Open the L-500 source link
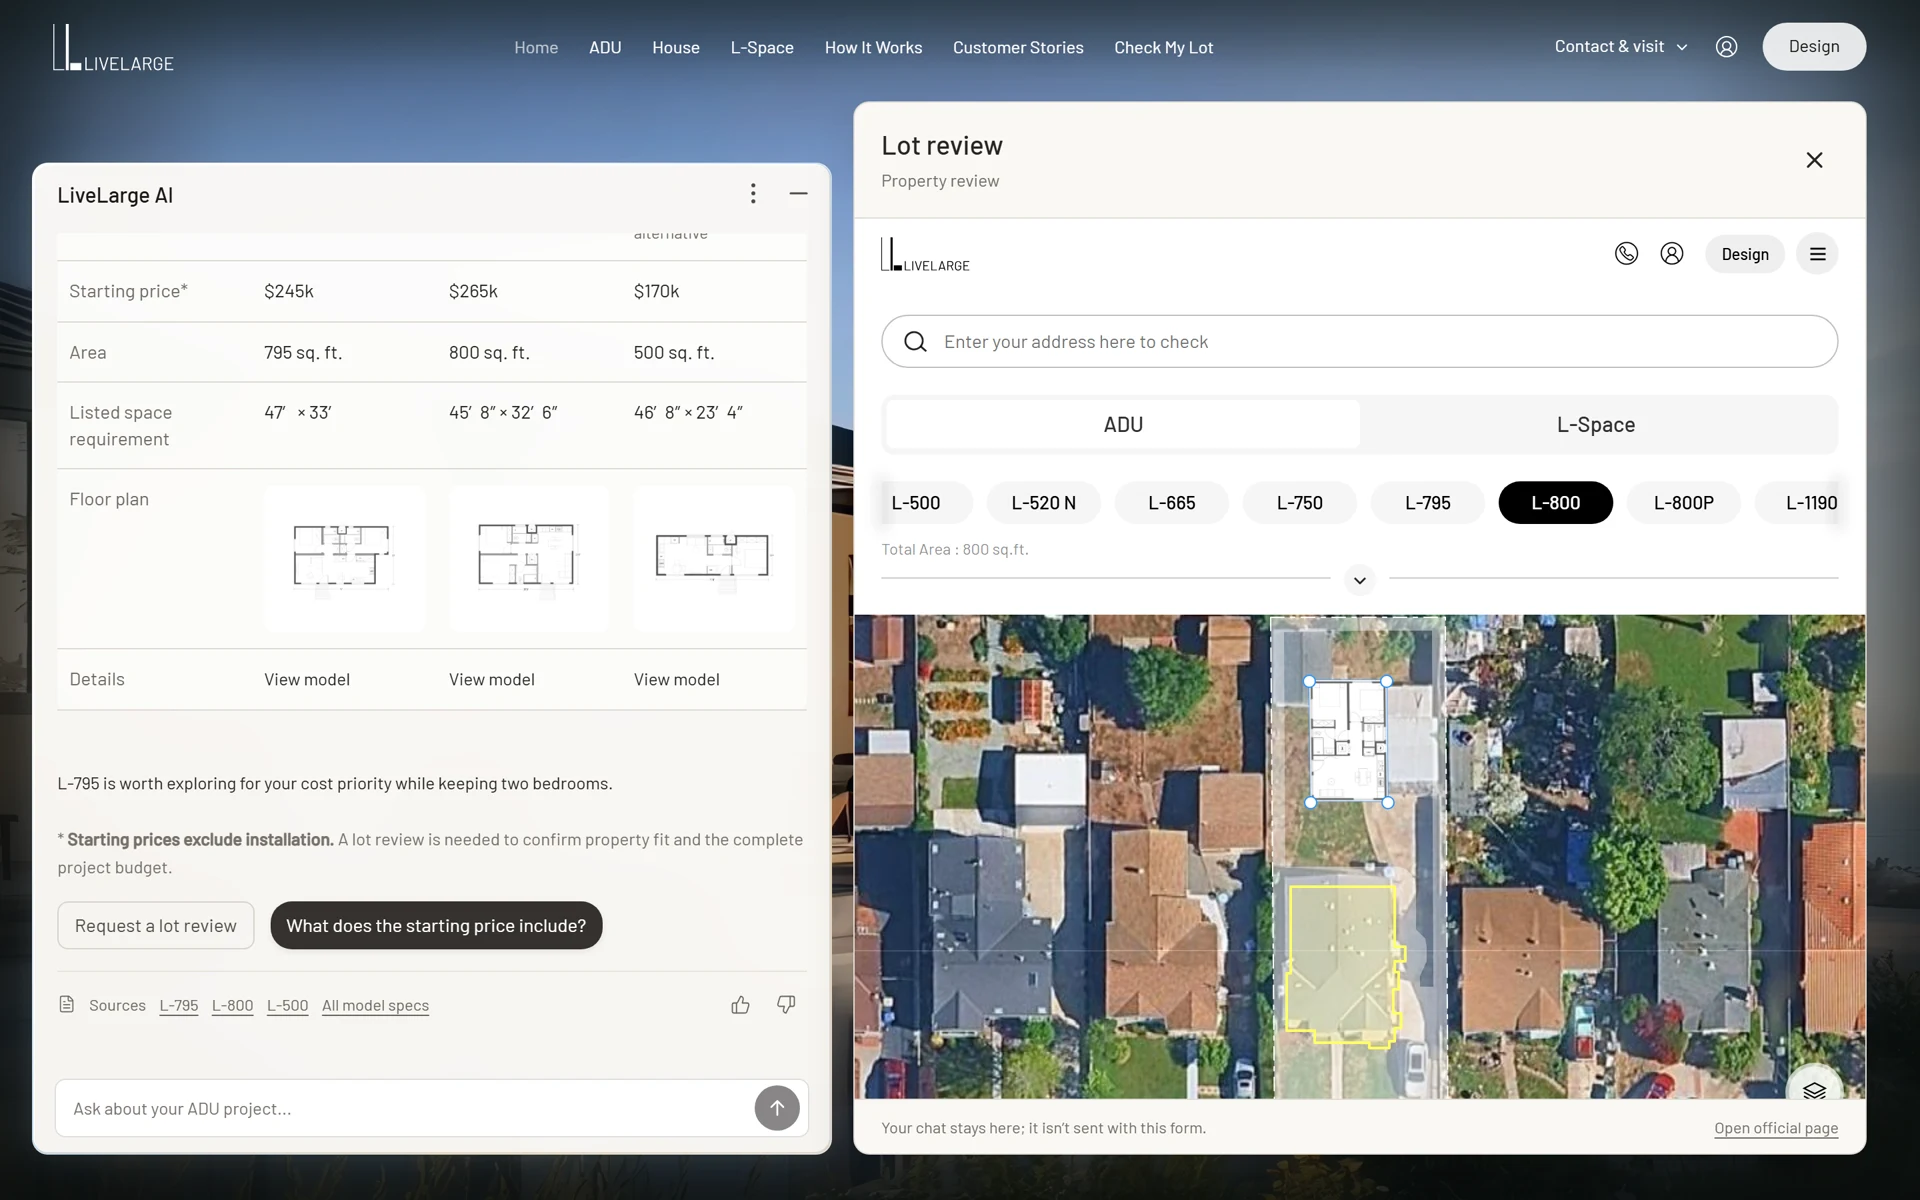This screenshot has height=1200, width=1920. [287, 1005]
